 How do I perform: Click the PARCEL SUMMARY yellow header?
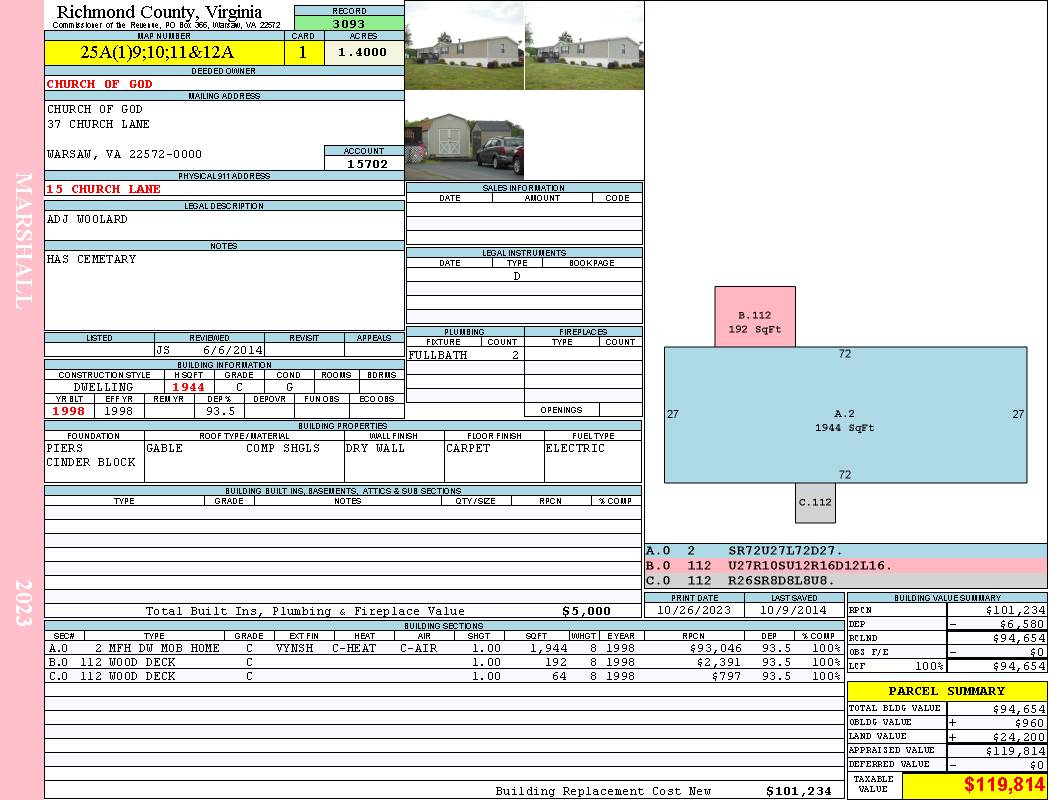tap(947, 691)
